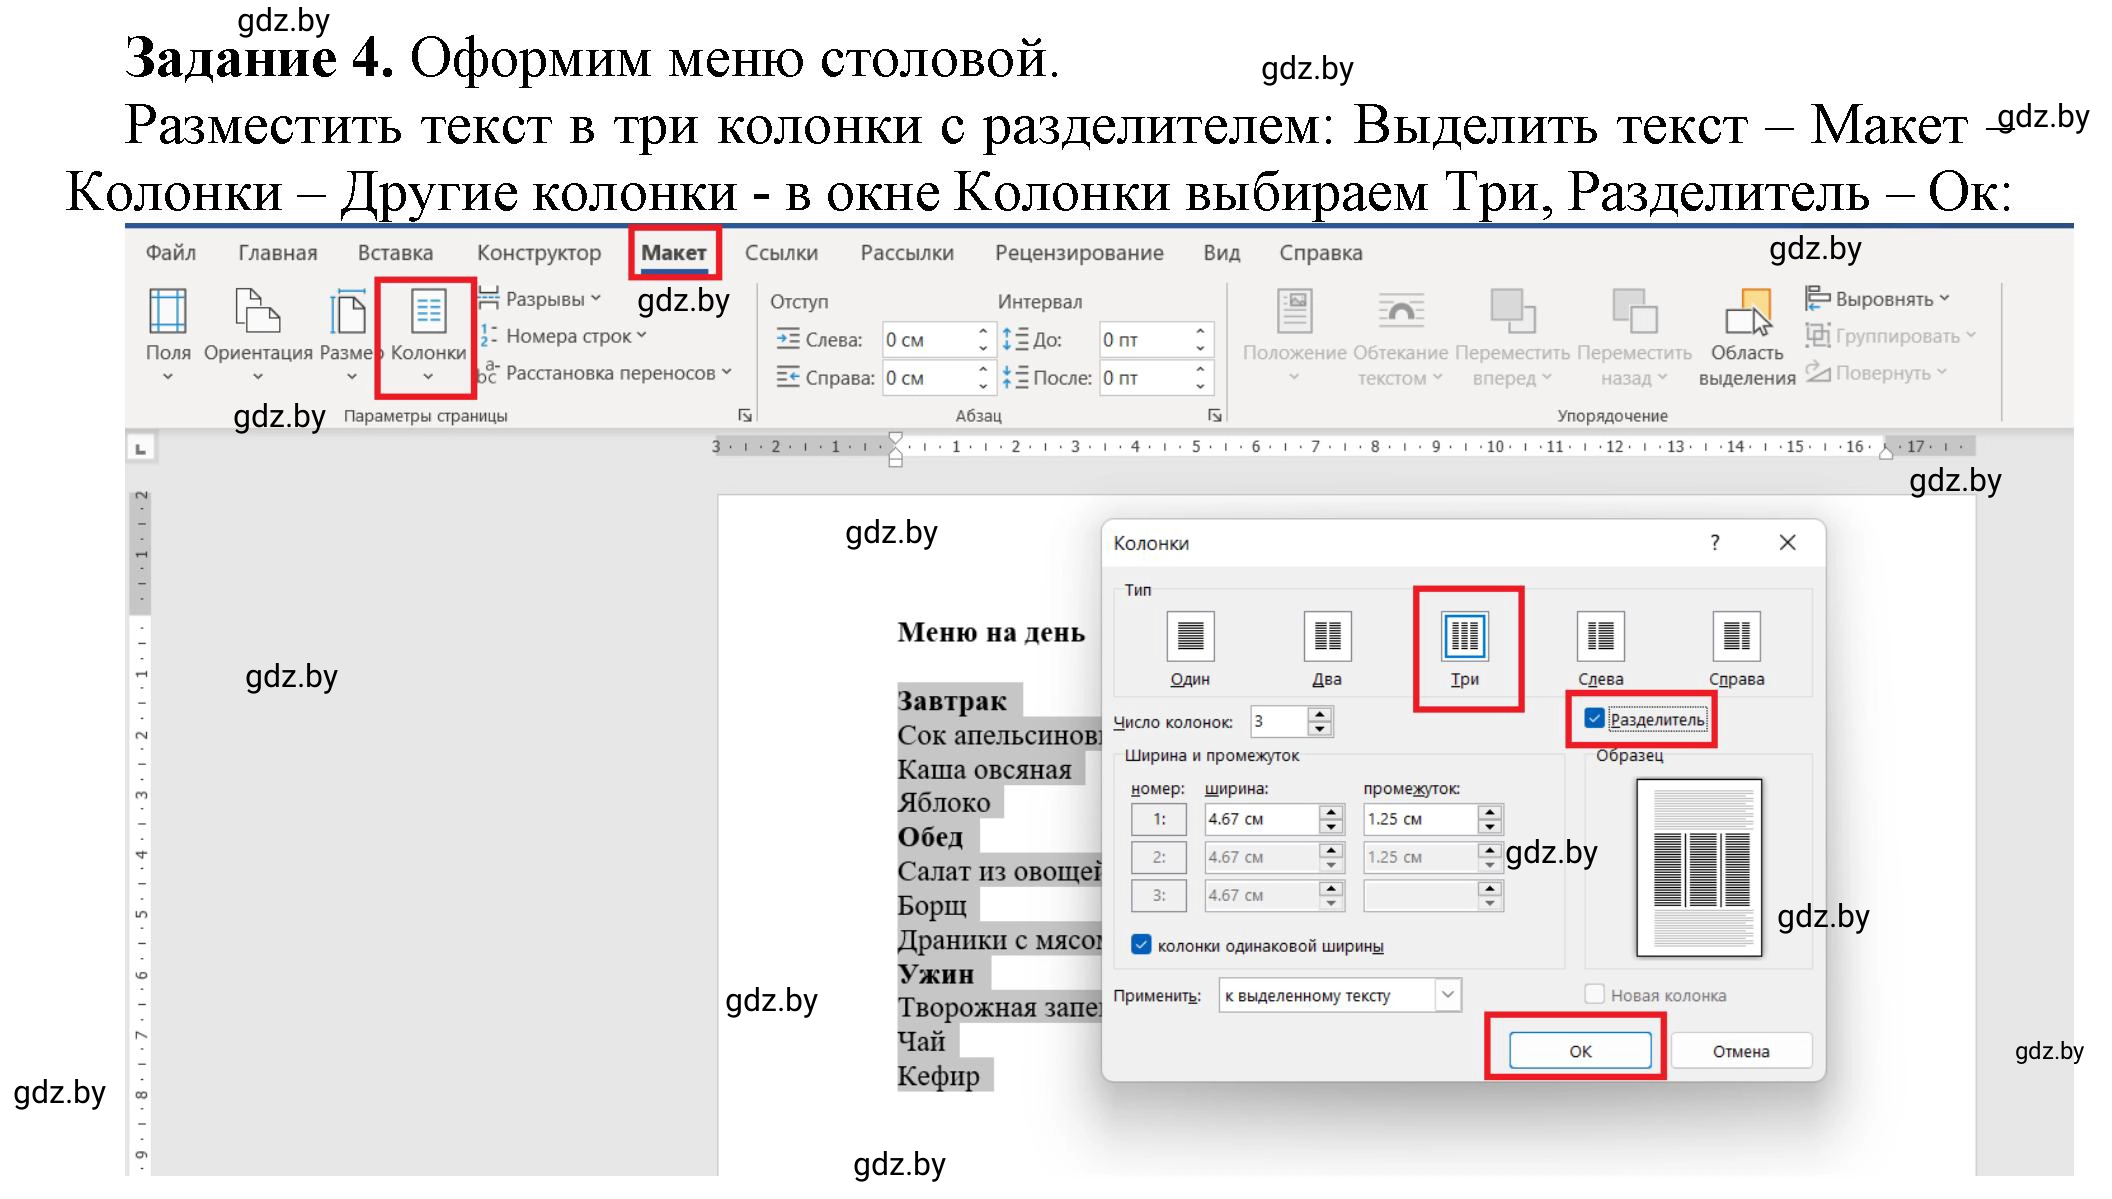The image size is (2112, 1199).
Task: Click the Отступ Слева indent field
Action: 926,340
